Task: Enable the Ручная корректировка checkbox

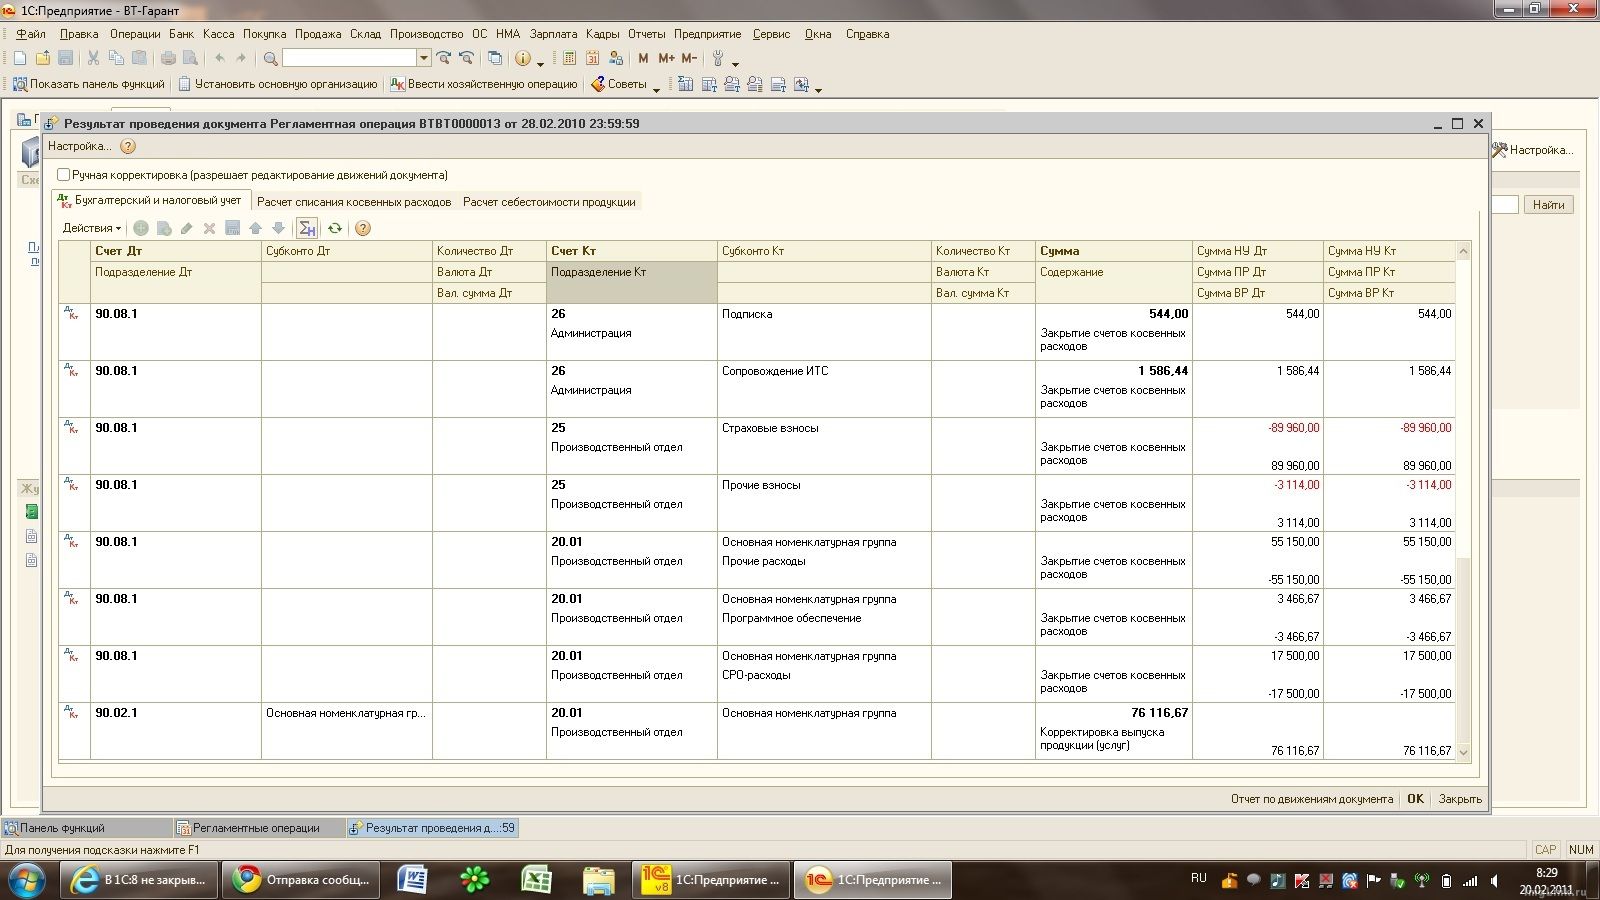Action: coord(64,175)
